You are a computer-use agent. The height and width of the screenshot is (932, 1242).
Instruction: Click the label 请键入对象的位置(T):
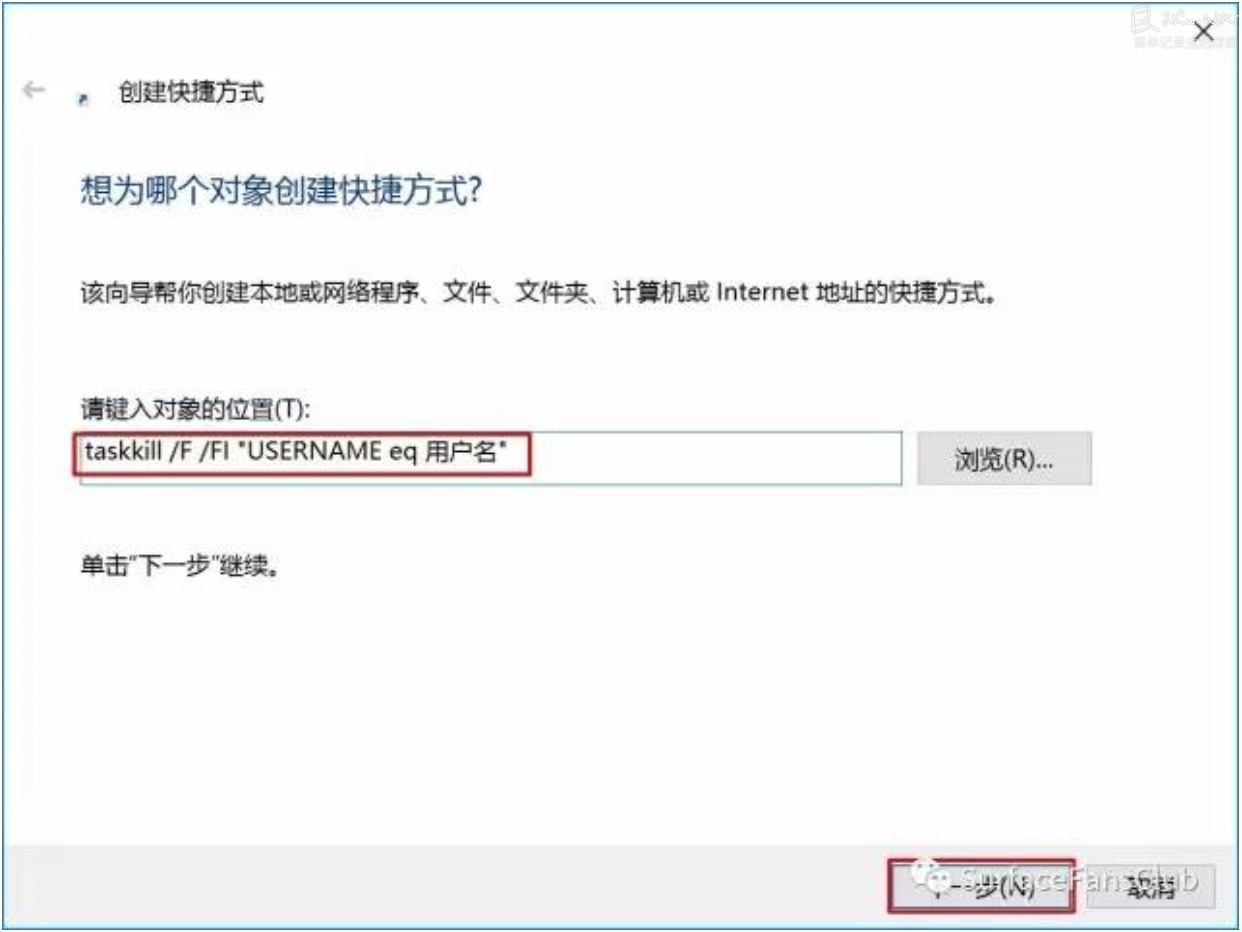click(x=195, y=410)
